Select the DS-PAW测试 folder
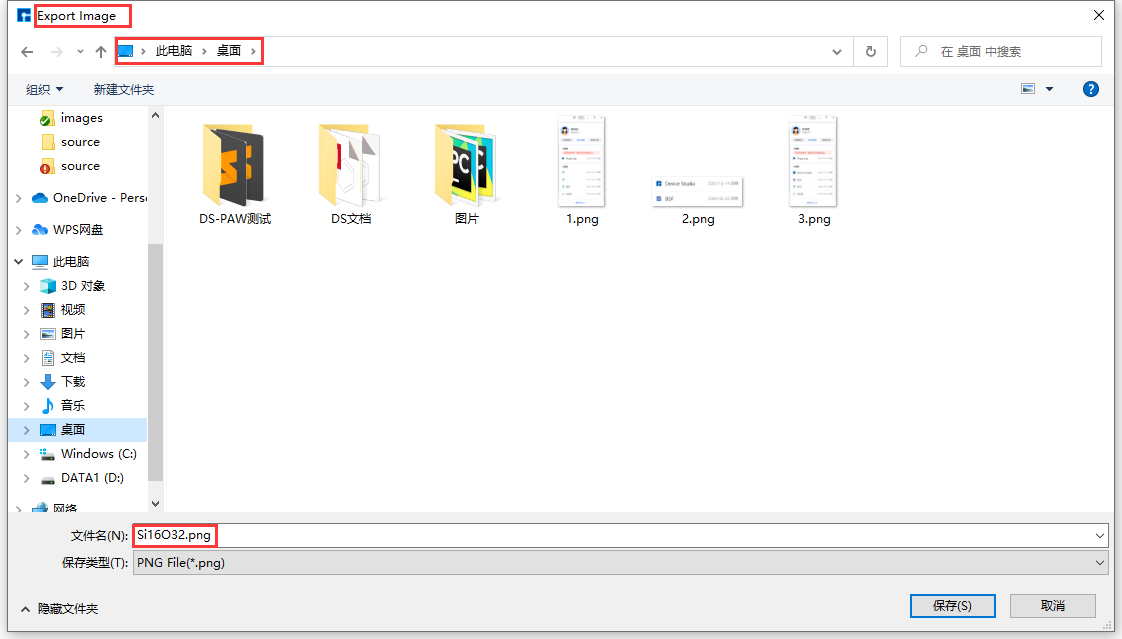 click(x=235, y=174)
